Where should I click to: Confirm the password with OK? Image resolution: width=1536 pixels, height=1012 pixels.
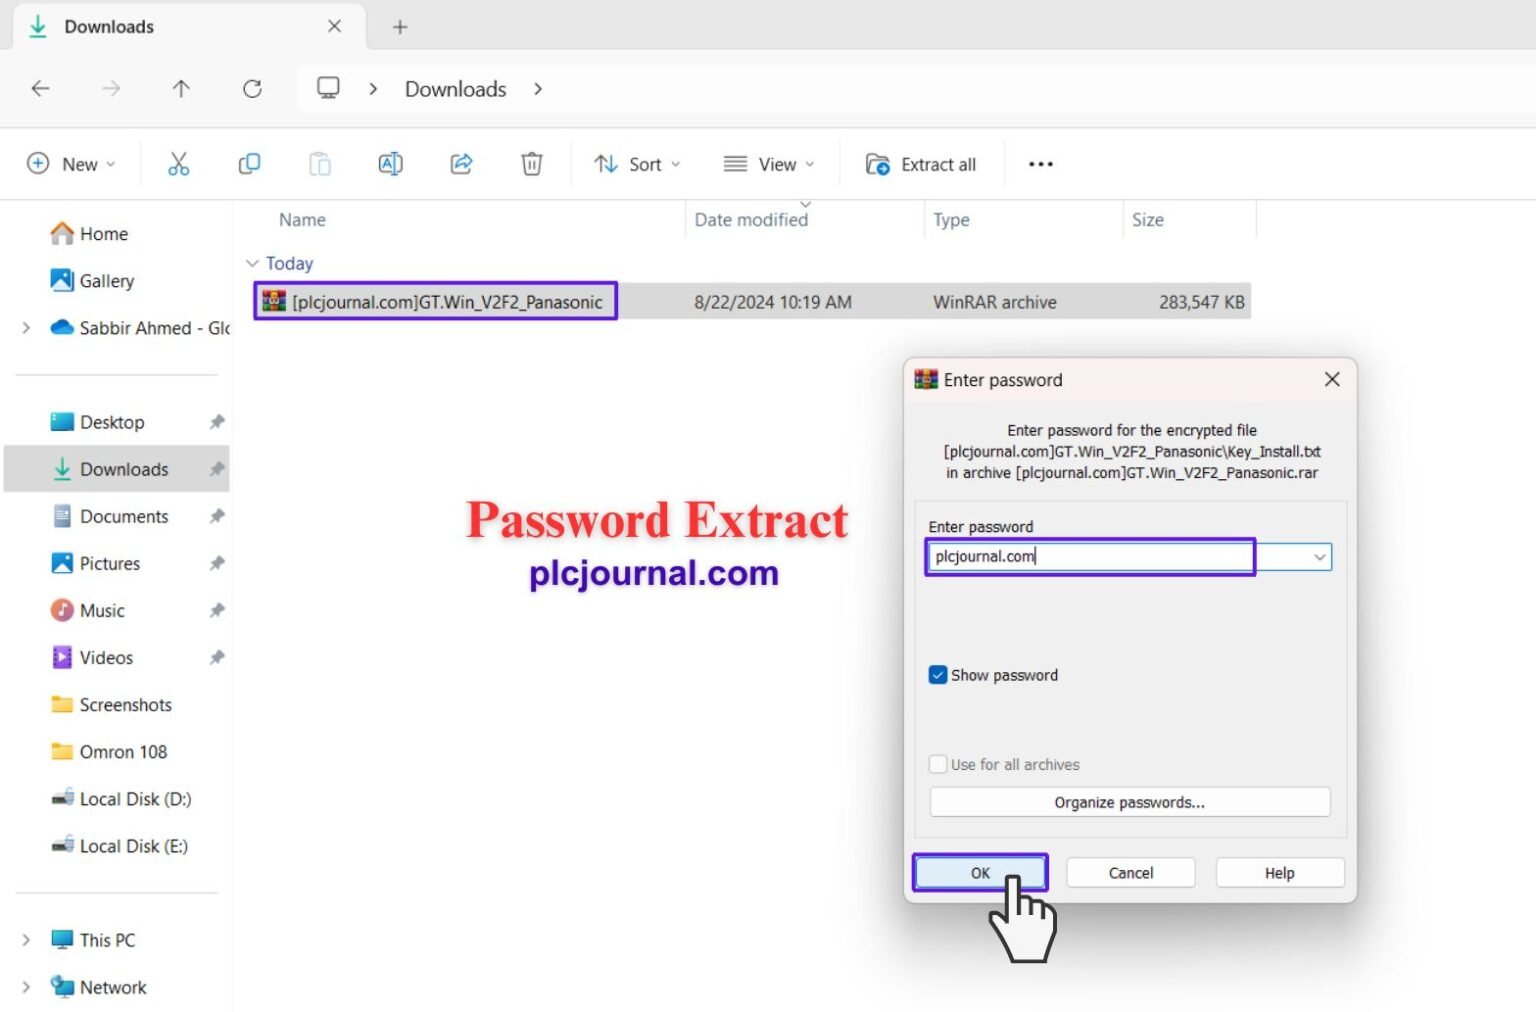point(980,873)
